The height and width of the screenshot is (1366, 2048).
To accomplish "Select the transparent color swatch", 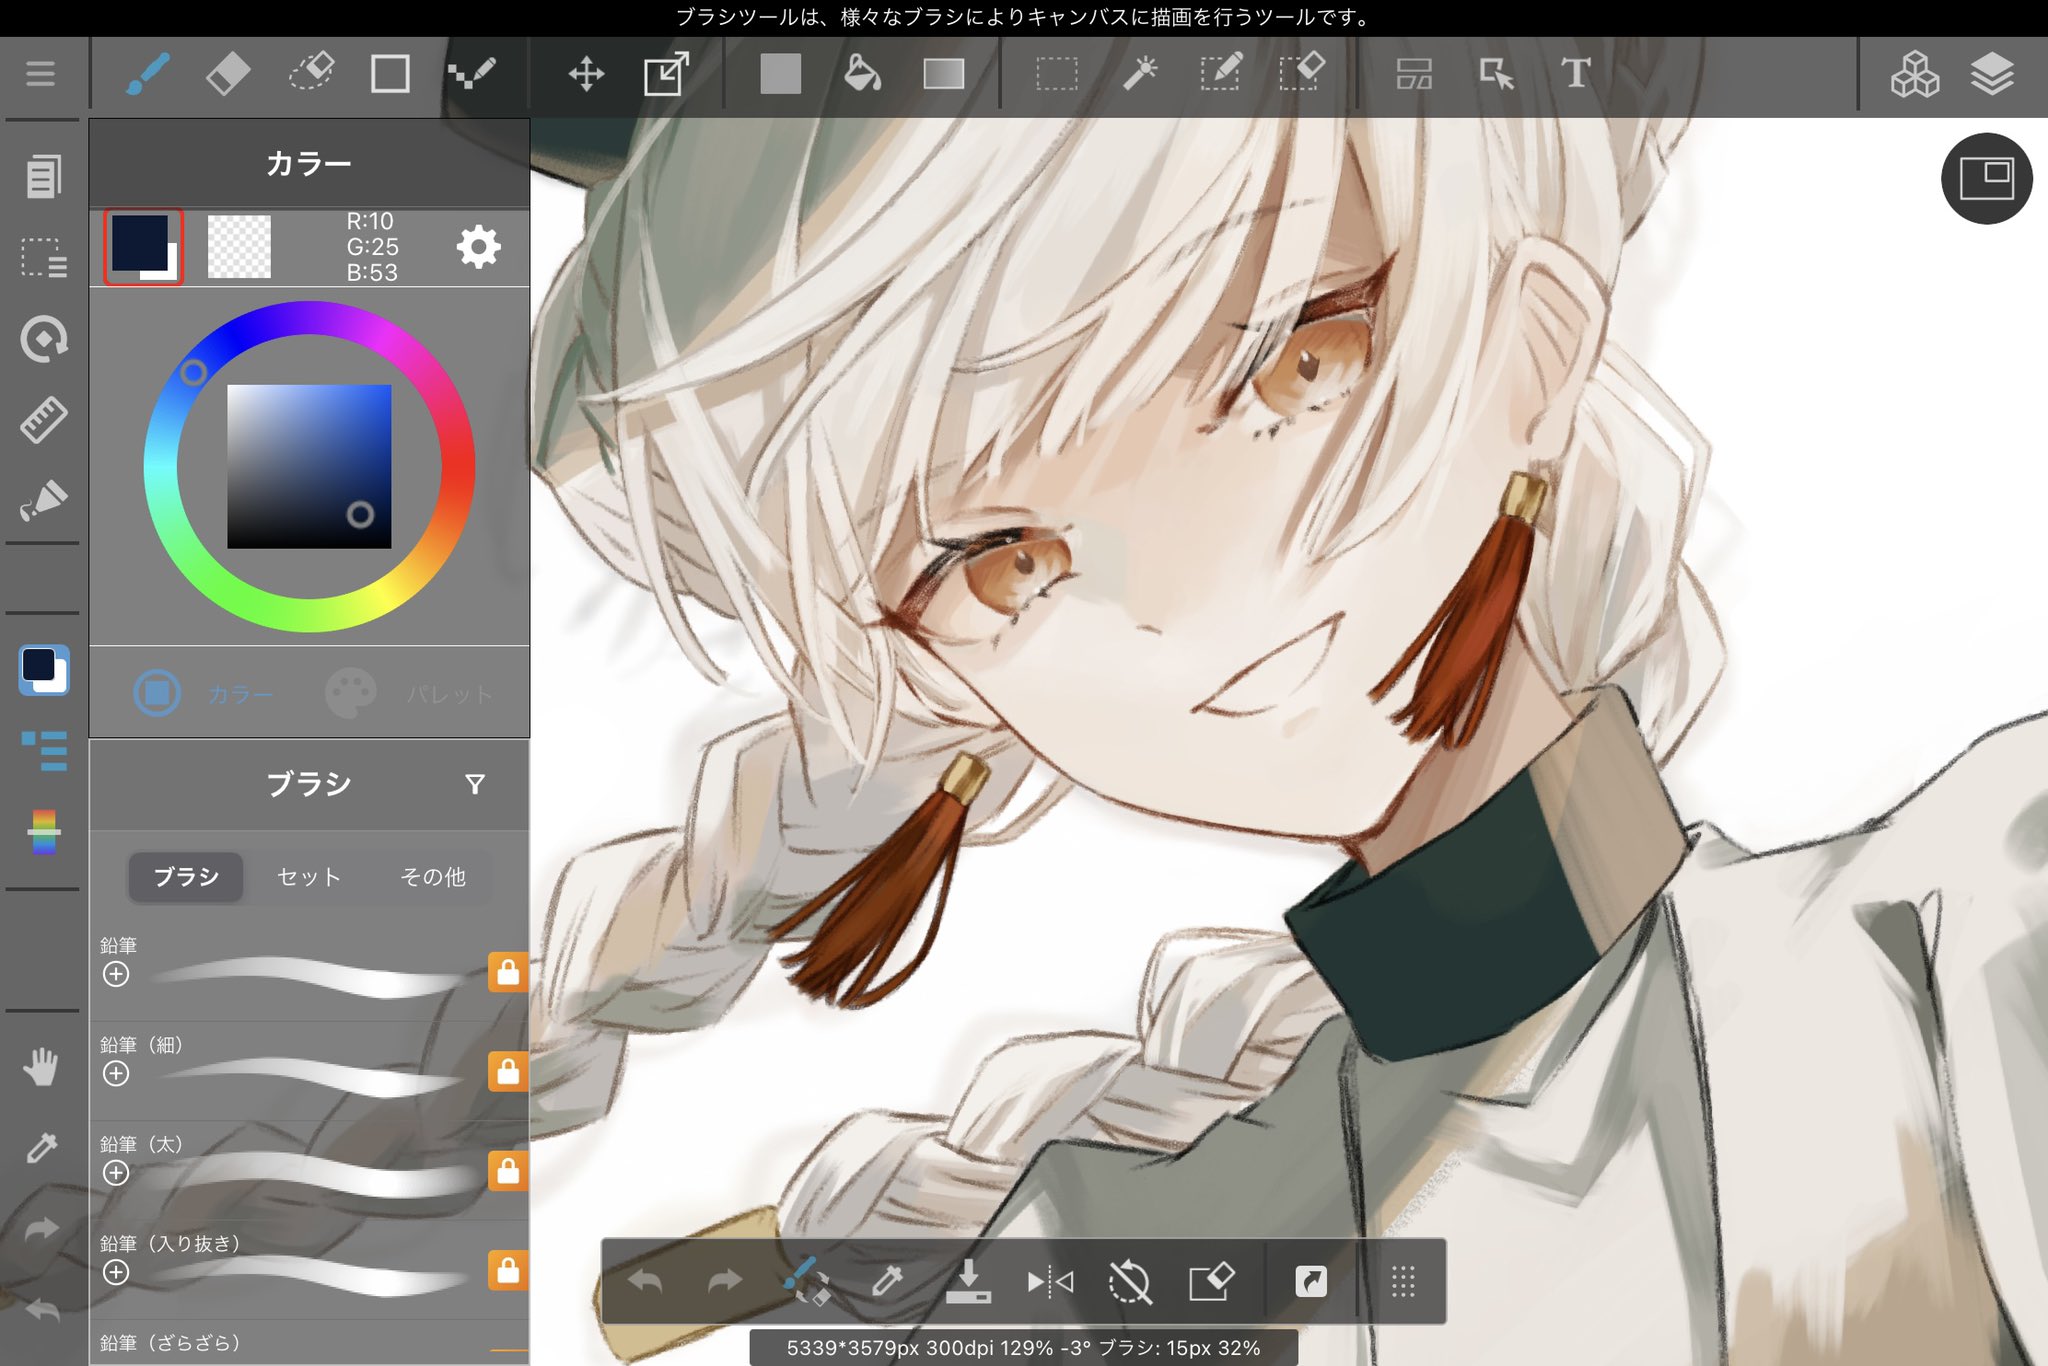I will (239, 247).
